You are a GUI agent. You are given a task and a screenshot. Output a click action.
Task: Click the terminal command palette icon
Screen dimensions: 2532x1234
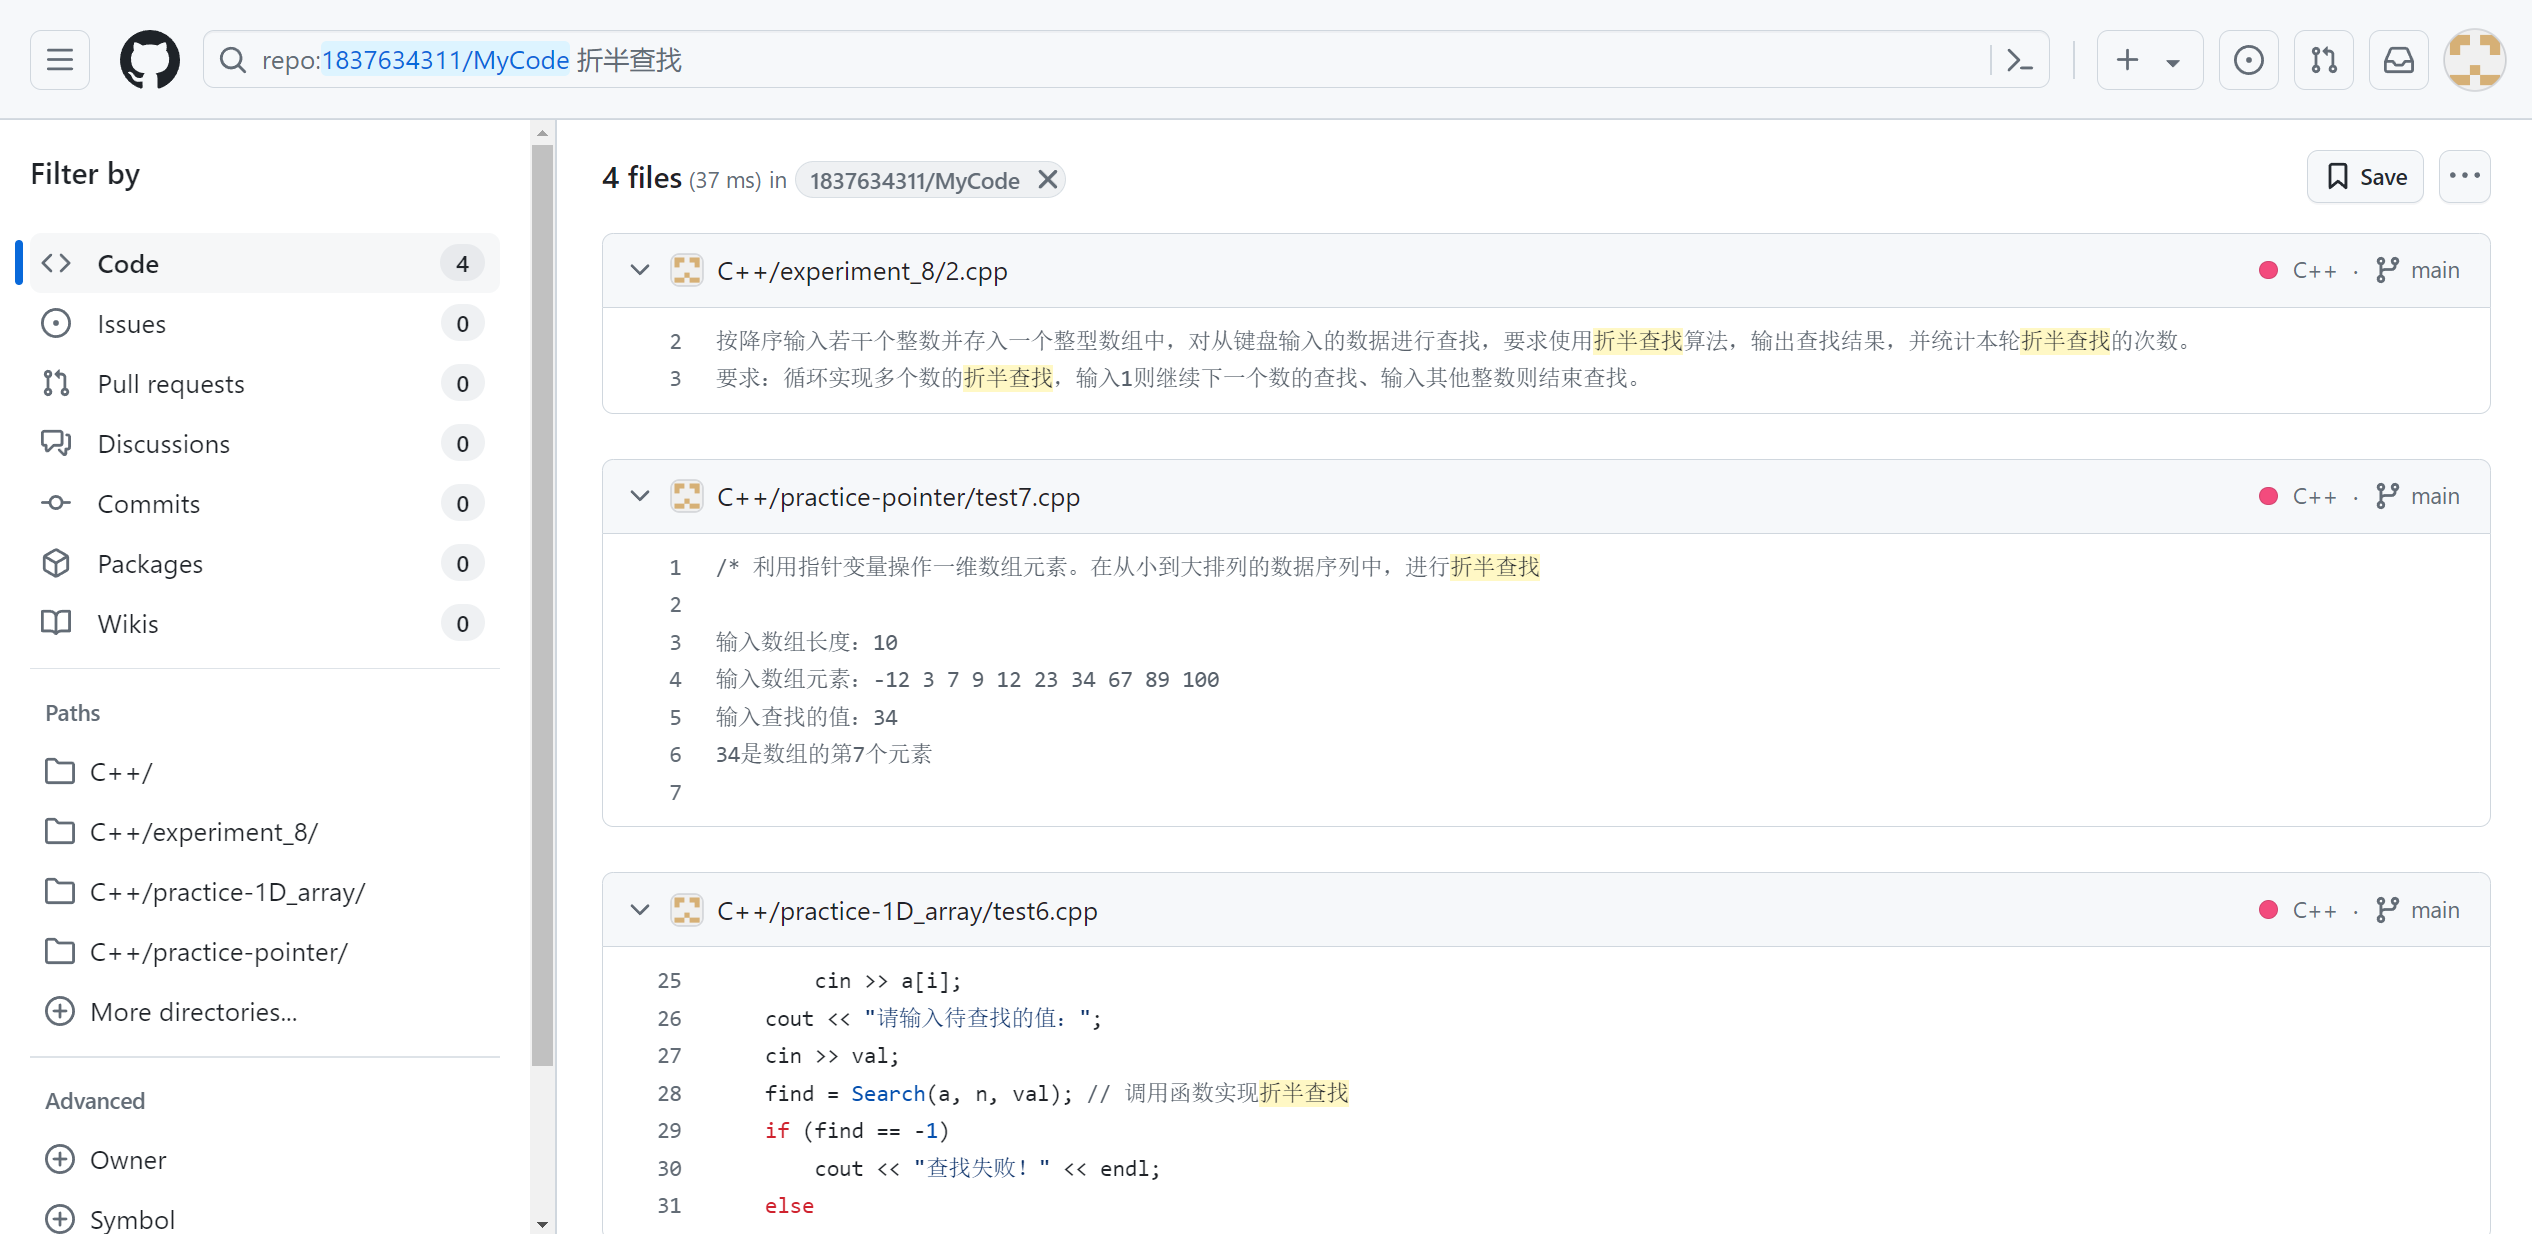click(x=2022, y=61)
